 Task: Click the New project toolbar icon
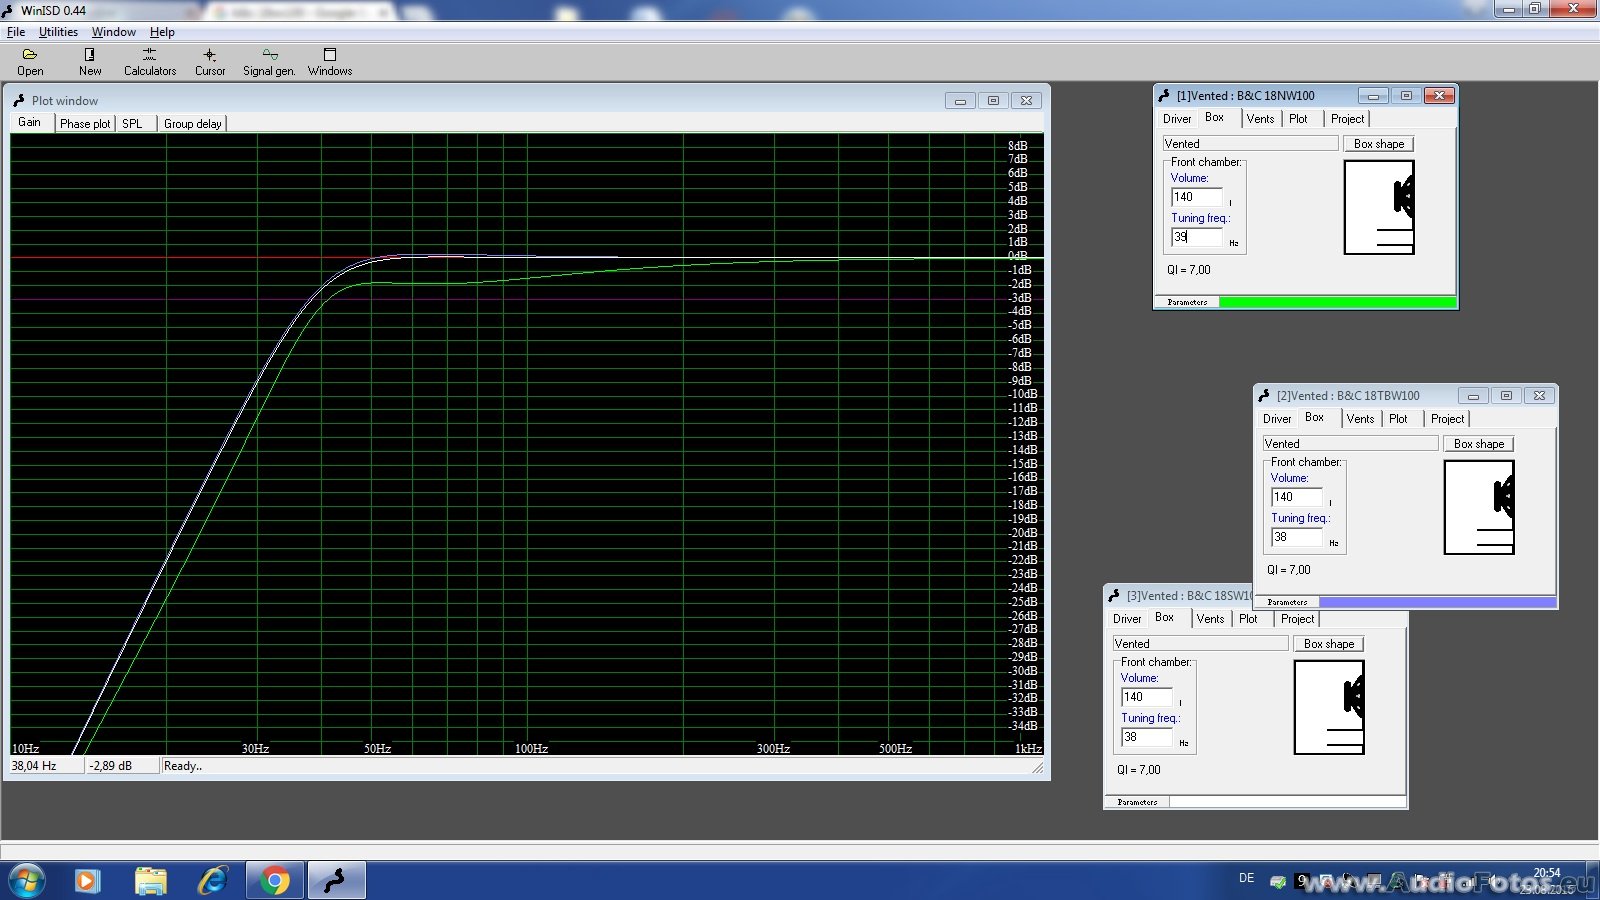(x=90, y=62)
